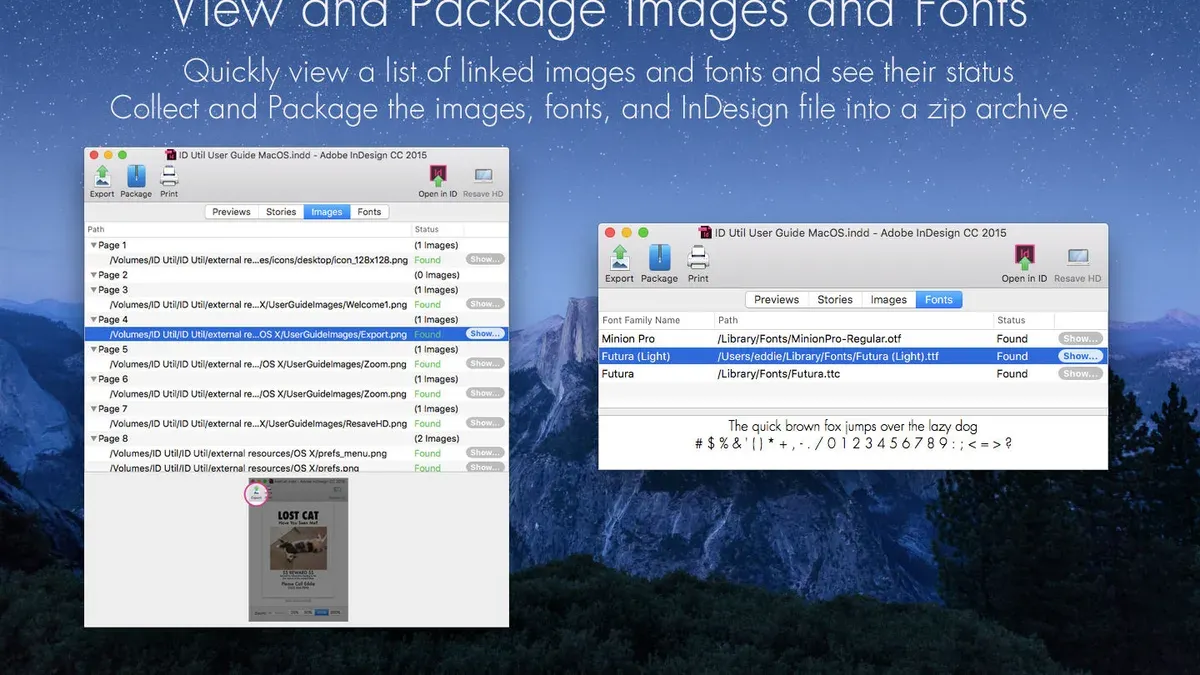The image size is (1200, 675).
Task: Open Stories tab in the Fonts window
Action: (x=835, y=299)
